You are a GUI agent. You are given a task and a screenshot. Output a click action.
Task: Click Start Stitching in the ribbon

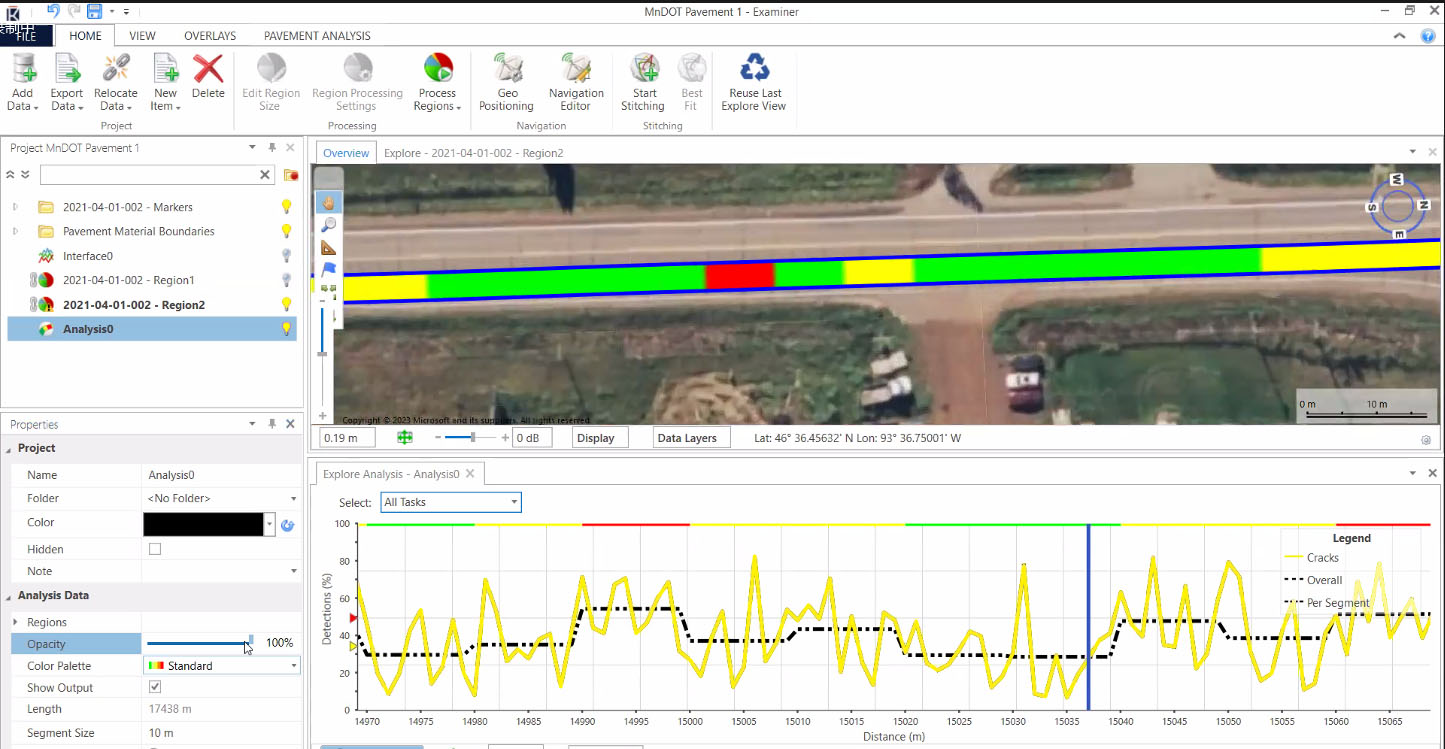(643, 70)
